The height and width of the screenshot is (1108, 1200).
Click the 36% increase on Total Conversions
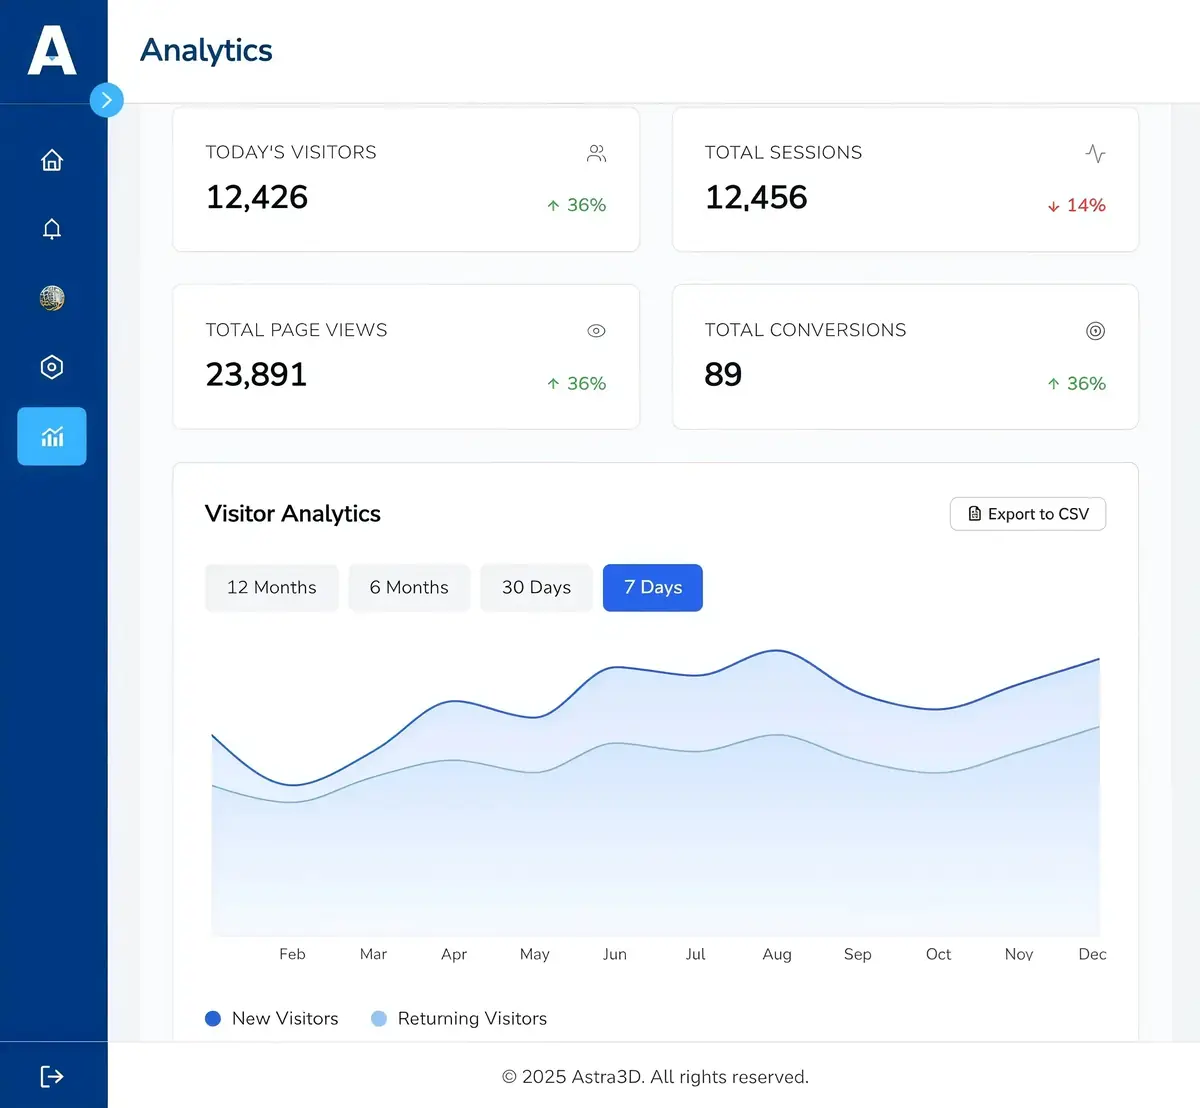click(x=1076, y=383)
